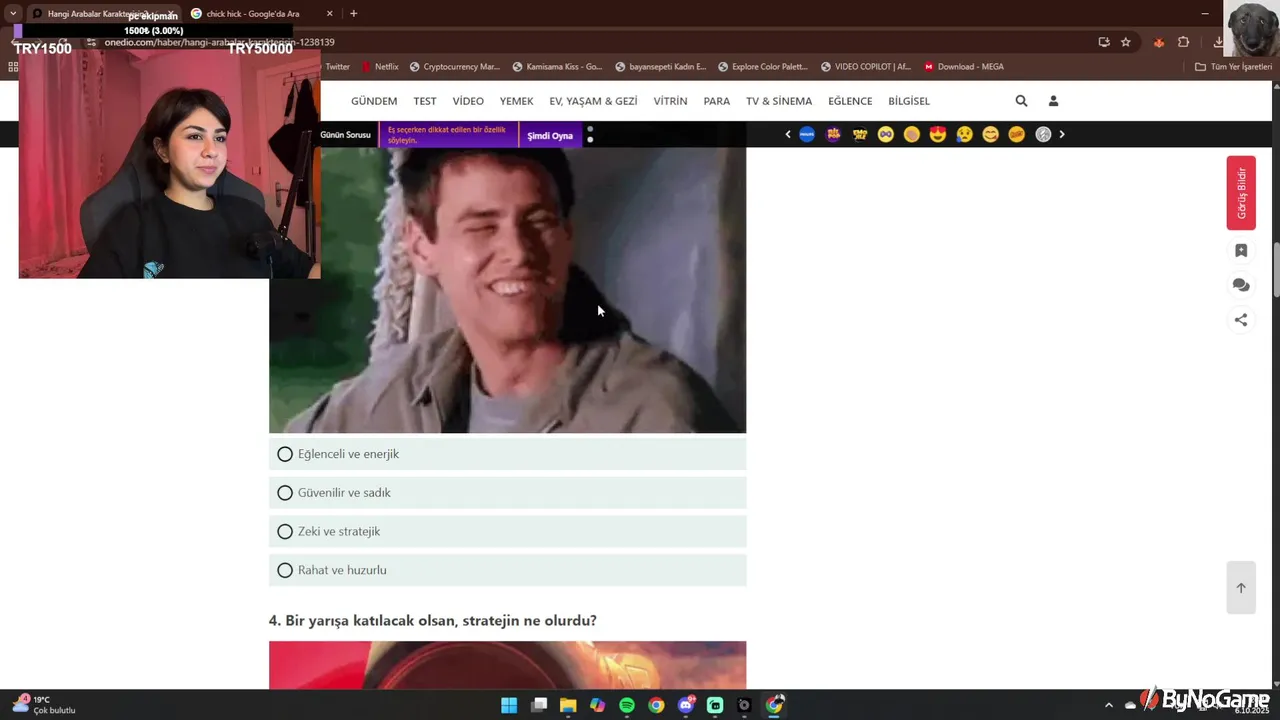
Task: Bookmark this article via the bookmark icon
Action: 1241,251
